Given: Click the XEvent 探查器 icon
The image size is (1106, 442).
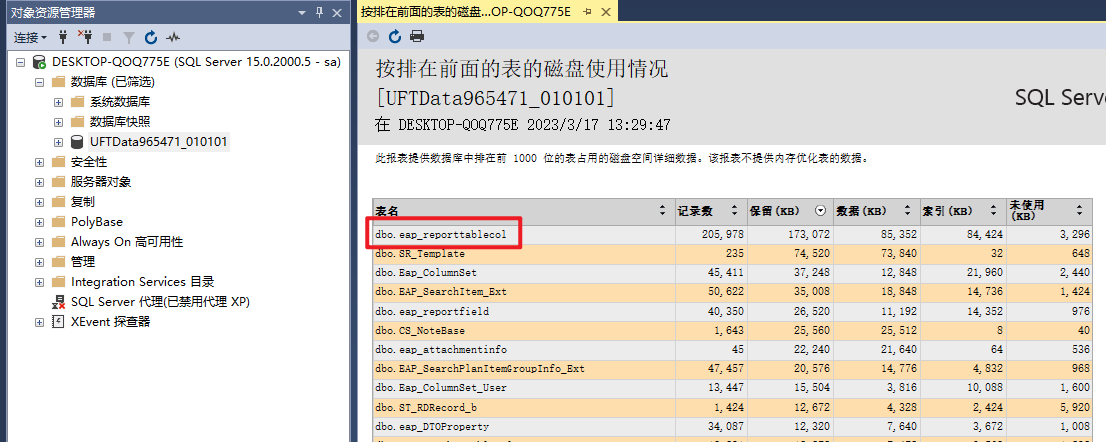Looking at the screenshot, I should point(59,322).
